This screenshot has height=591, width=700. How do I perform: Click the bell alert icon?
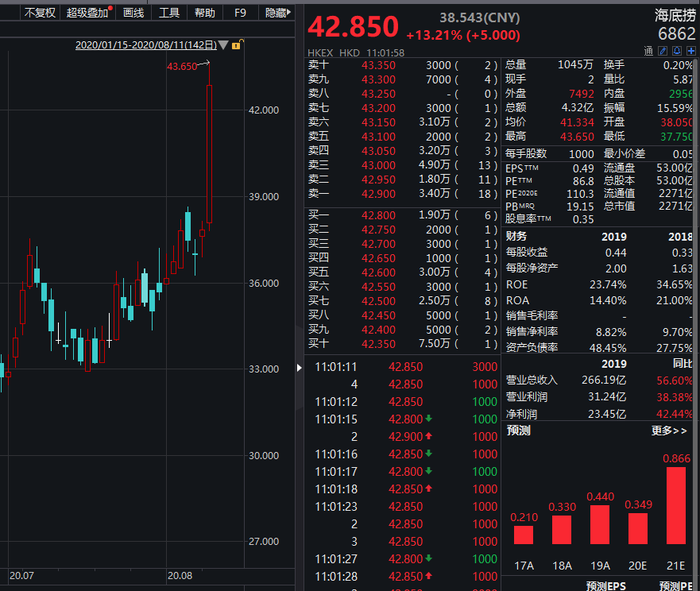677,51
